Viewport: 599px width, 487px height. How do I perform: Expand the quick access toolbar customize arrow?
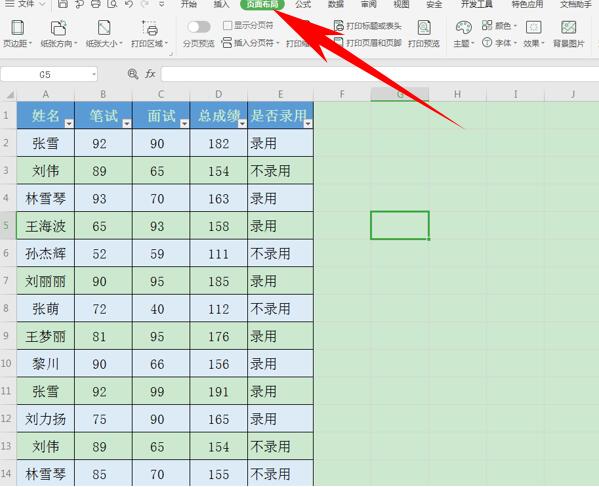pyautogui.click(x=162, y=4)
